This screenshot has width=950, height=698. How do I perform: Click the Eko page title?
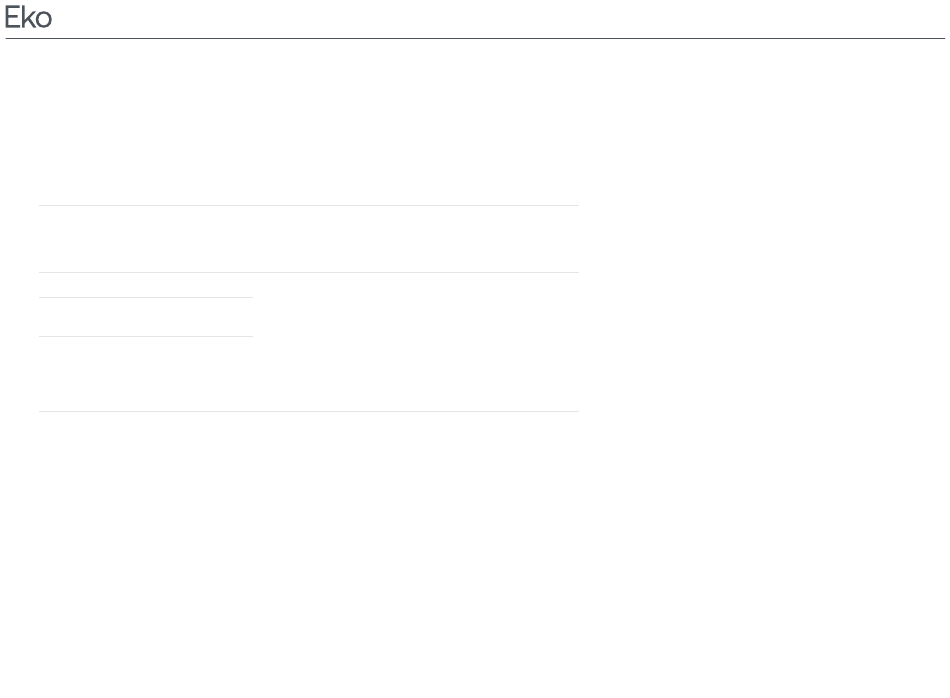tap(28, 18)
